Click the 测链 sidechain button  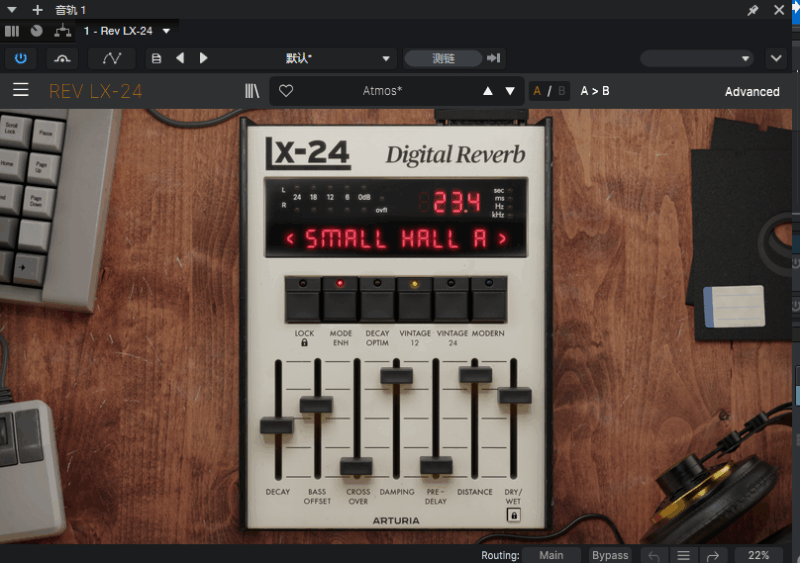coord(443,58)
